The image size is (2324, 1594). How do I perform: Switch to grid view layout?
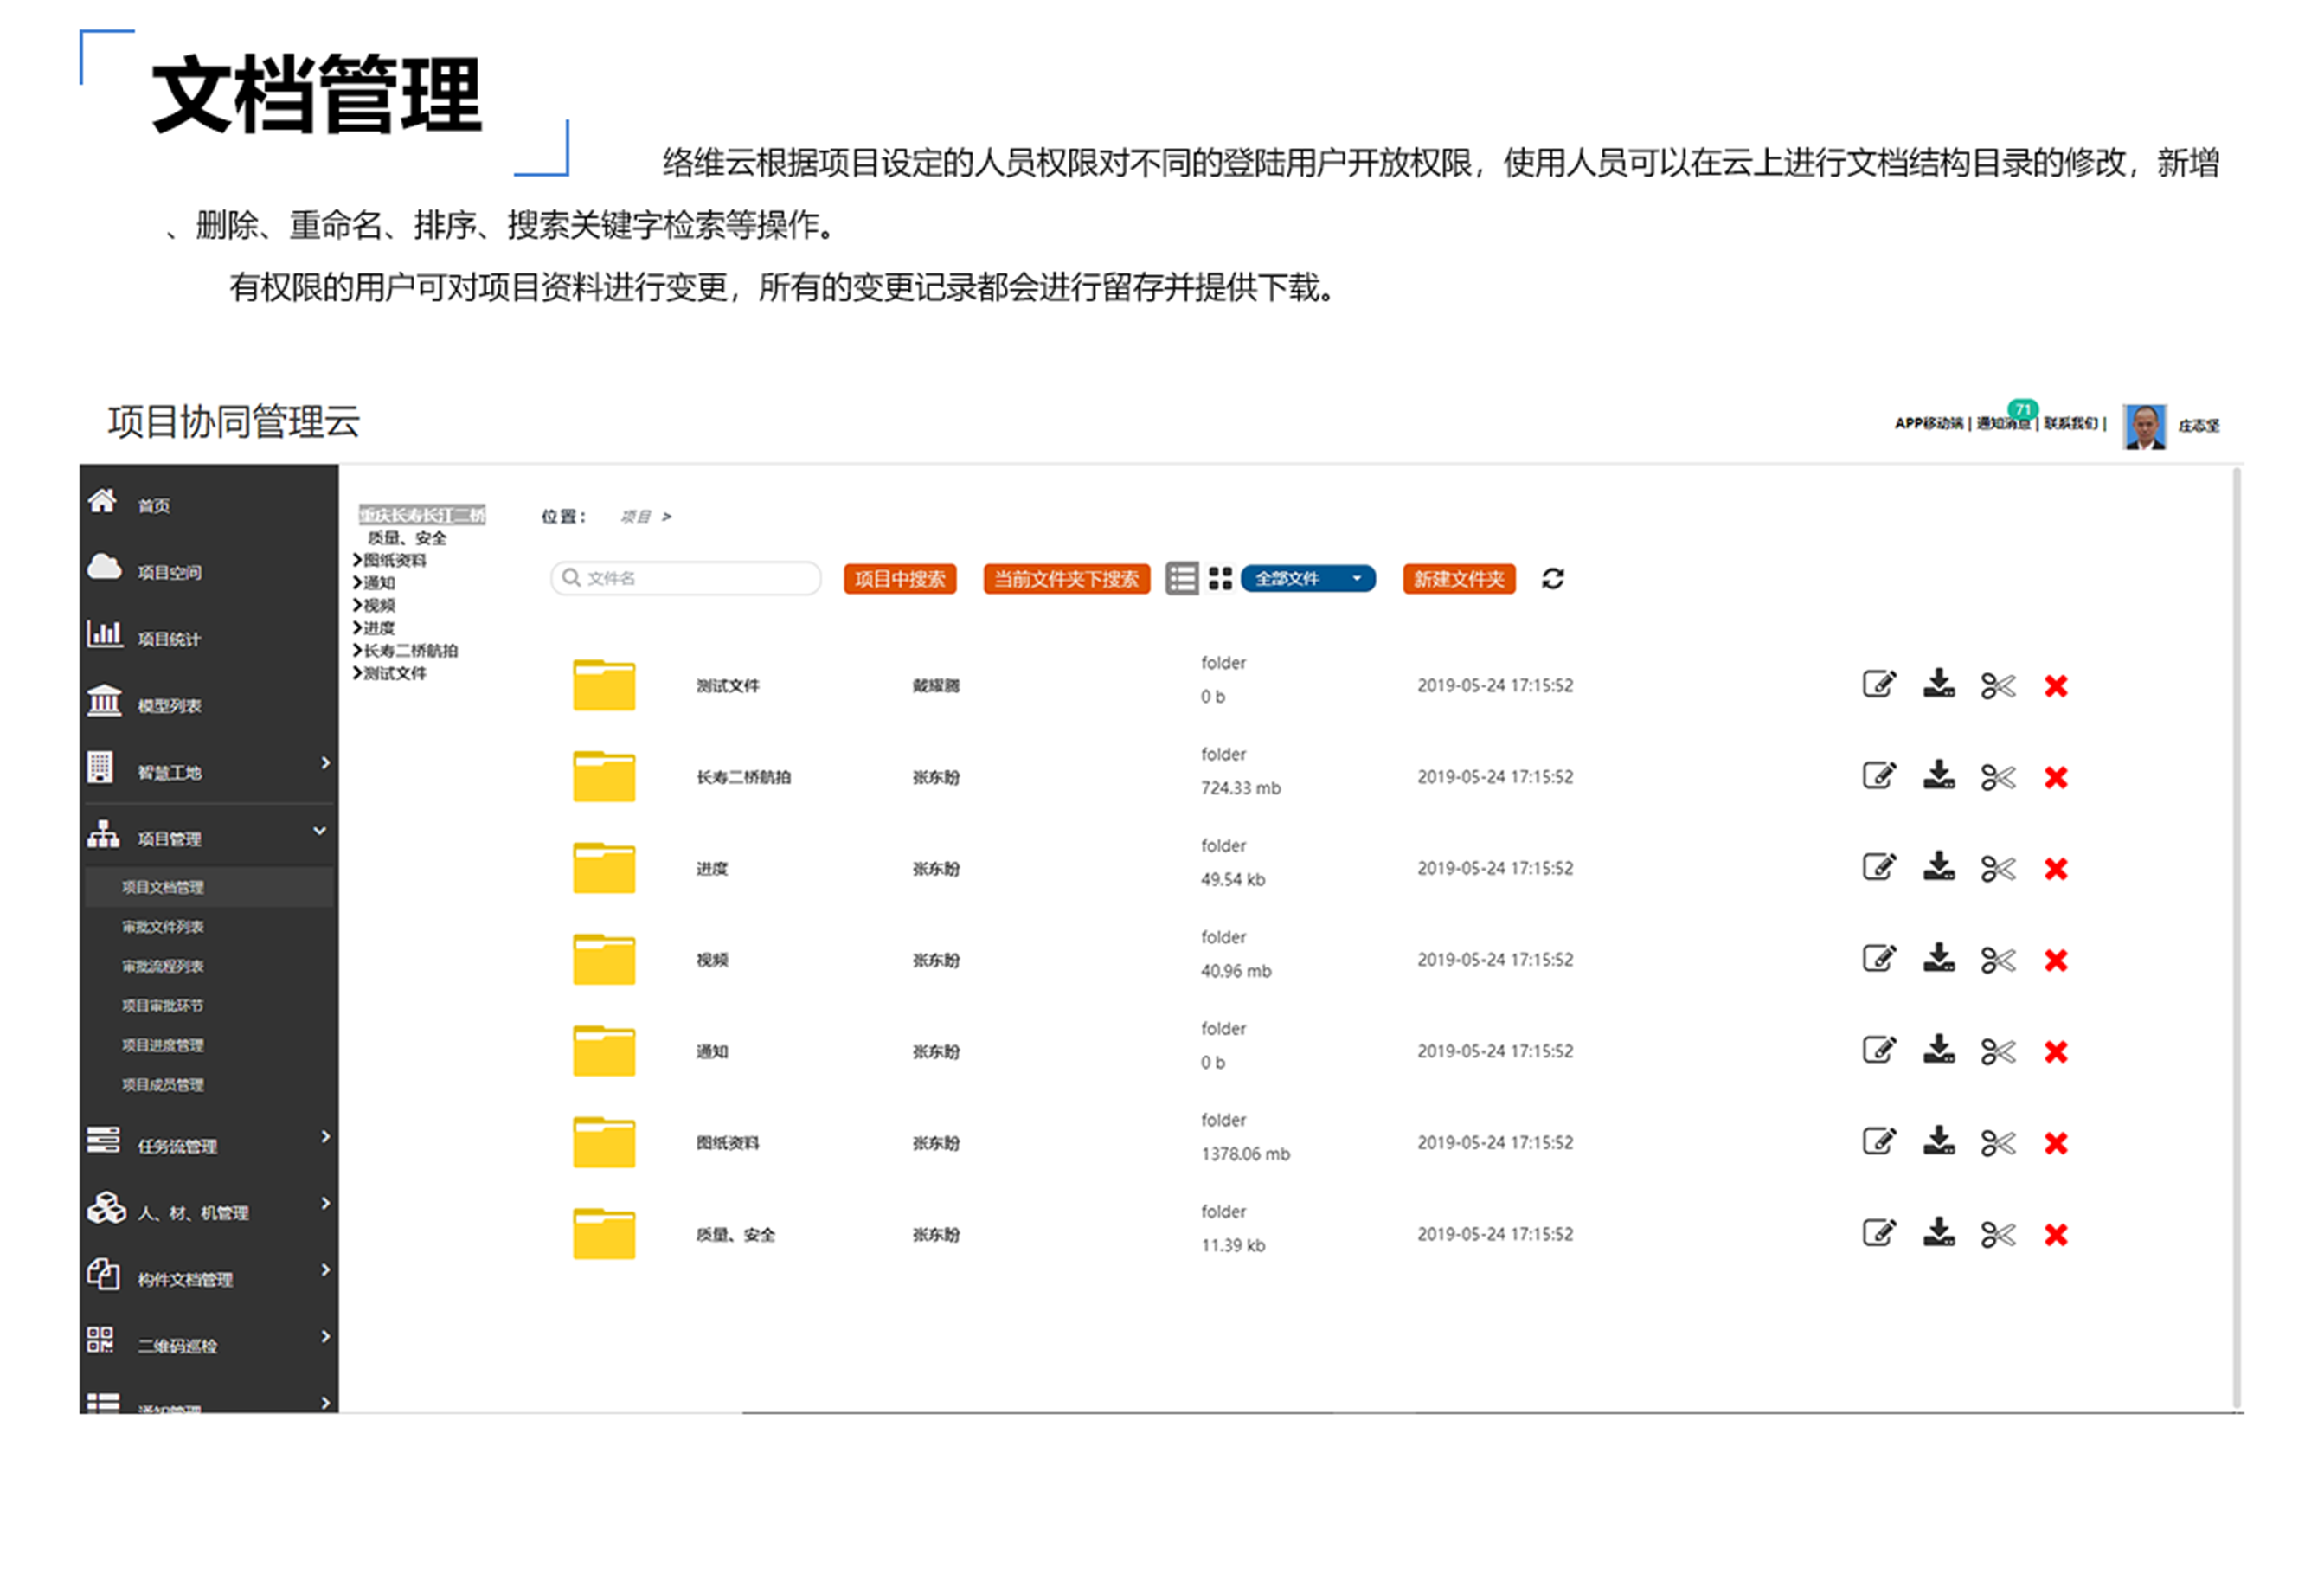coord(1220,578)
